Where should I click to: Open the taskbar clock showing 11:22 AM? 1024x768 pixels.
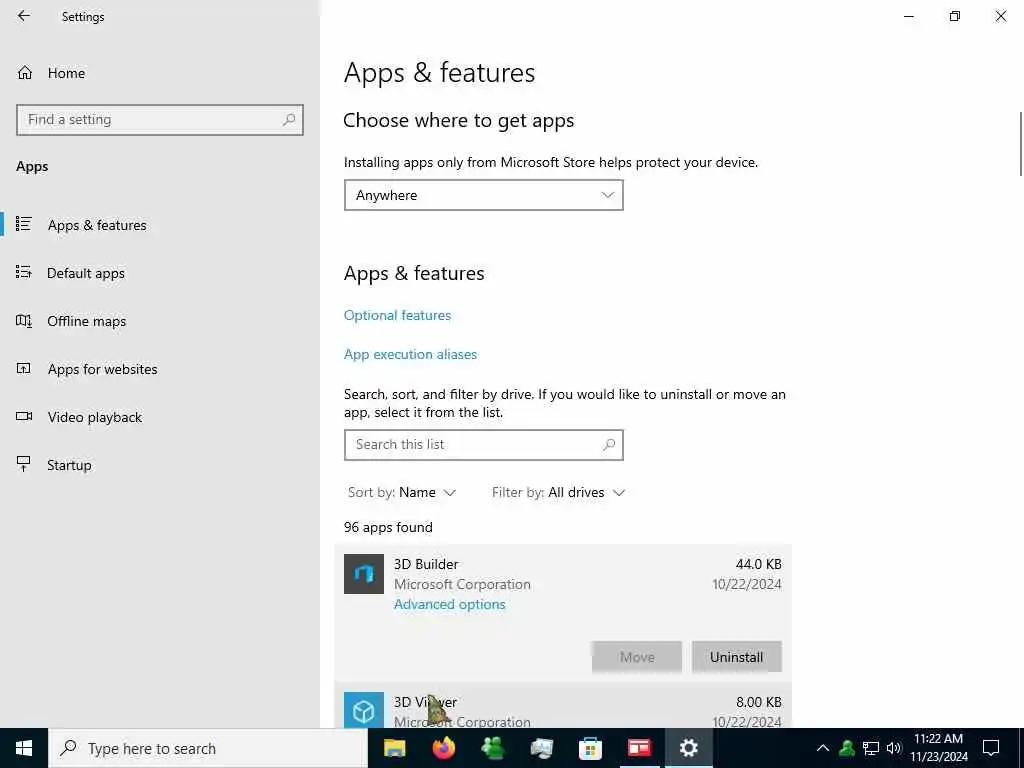[938, 748]
